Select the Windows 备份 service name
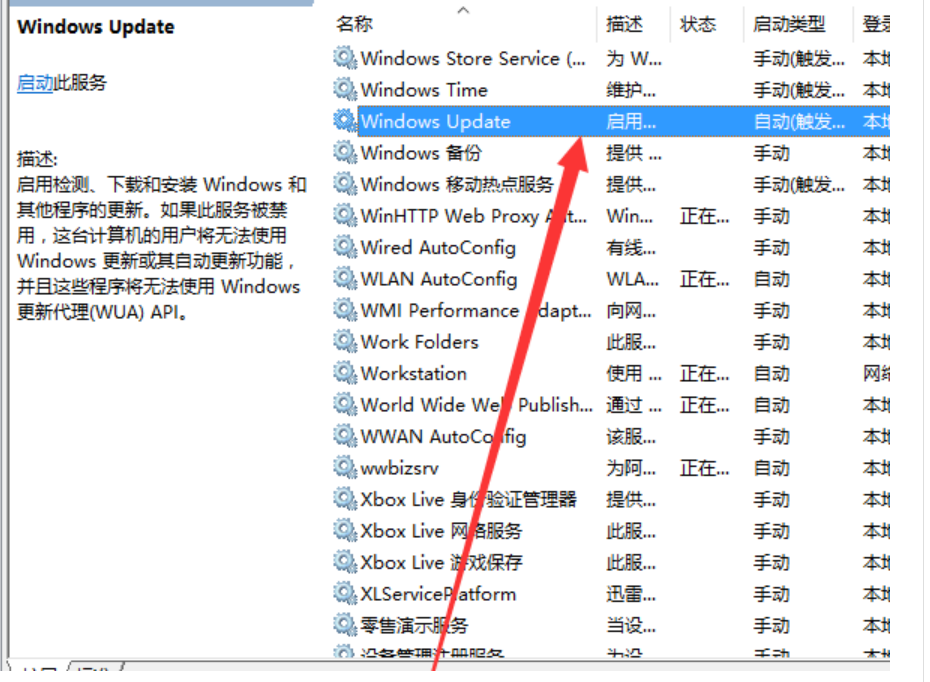The height and width of the screenshot is (682, 930). click(421, 153)
